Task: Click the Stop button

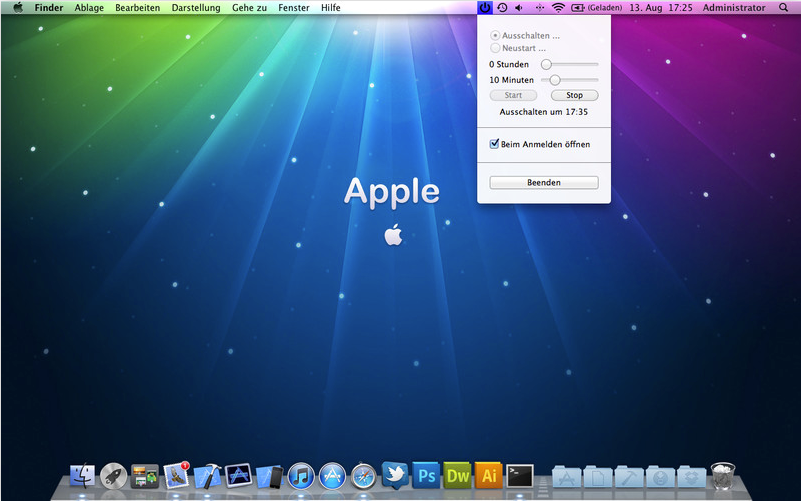Action: coord(575,96)
